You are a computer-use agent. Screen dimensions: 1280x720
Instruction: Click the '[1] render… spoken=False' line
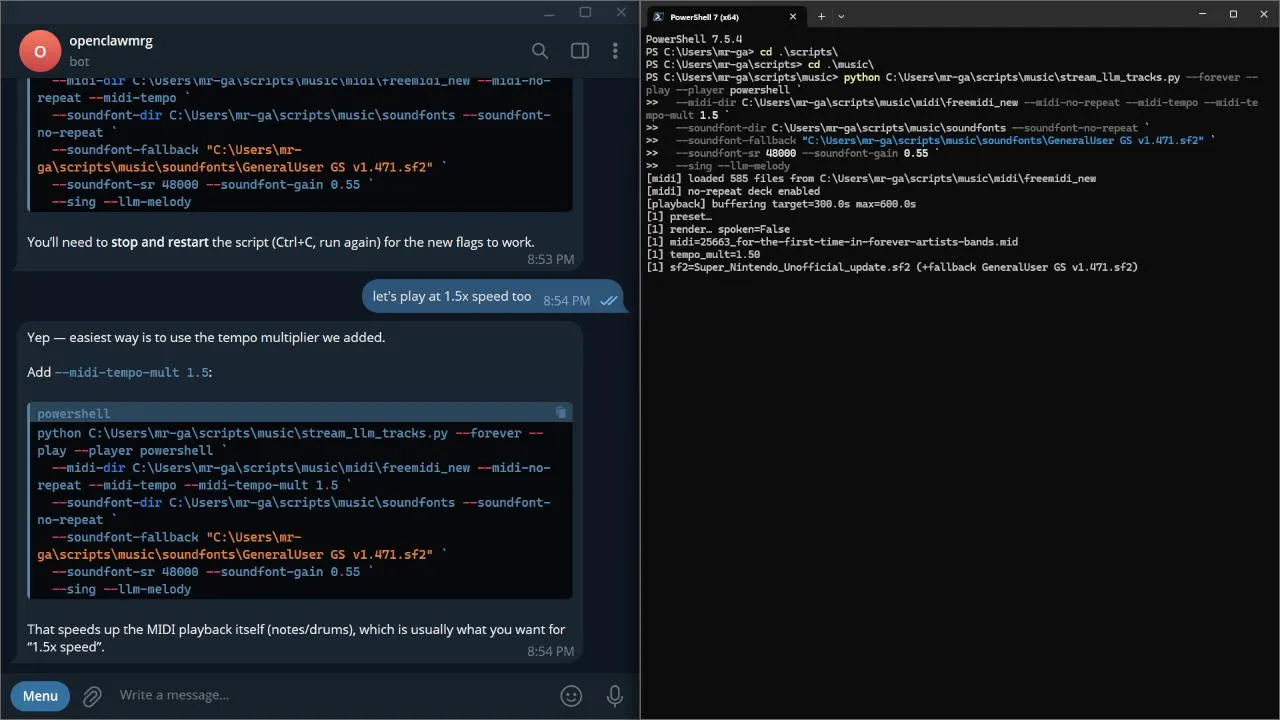[718, 229]
